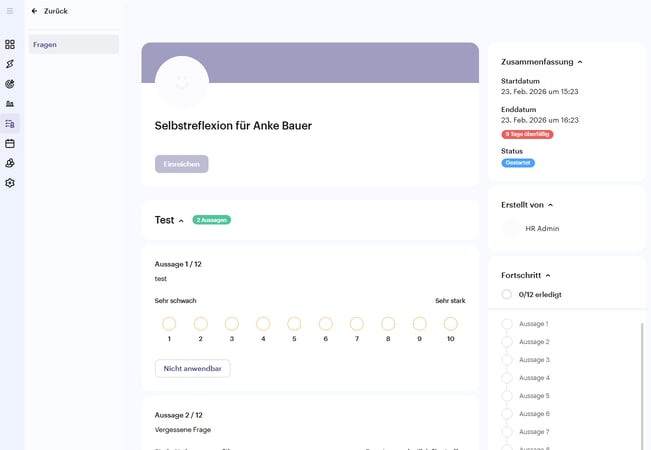The height and width of the screenshot is (450, 651).
Task: Collapse the Zusammenfassung panel
Action: pos(580,62)
